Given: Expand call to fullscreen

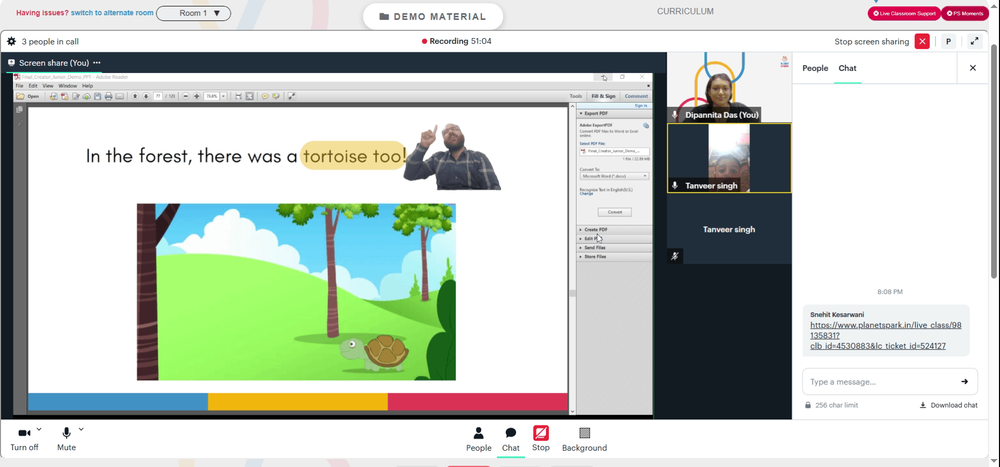Looking at the screenshot, I should click(974, 41).
